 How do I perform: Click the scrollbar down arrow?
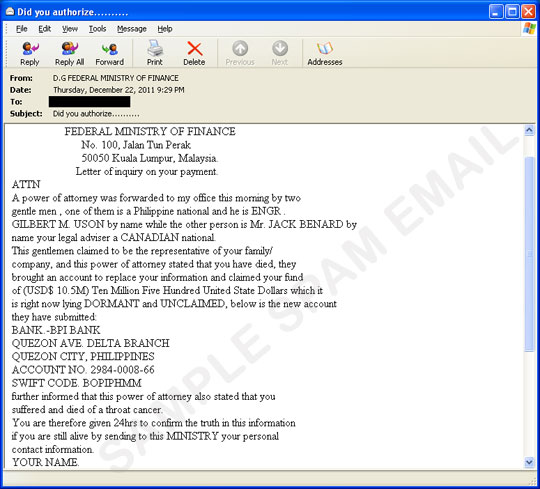point(529,462)
